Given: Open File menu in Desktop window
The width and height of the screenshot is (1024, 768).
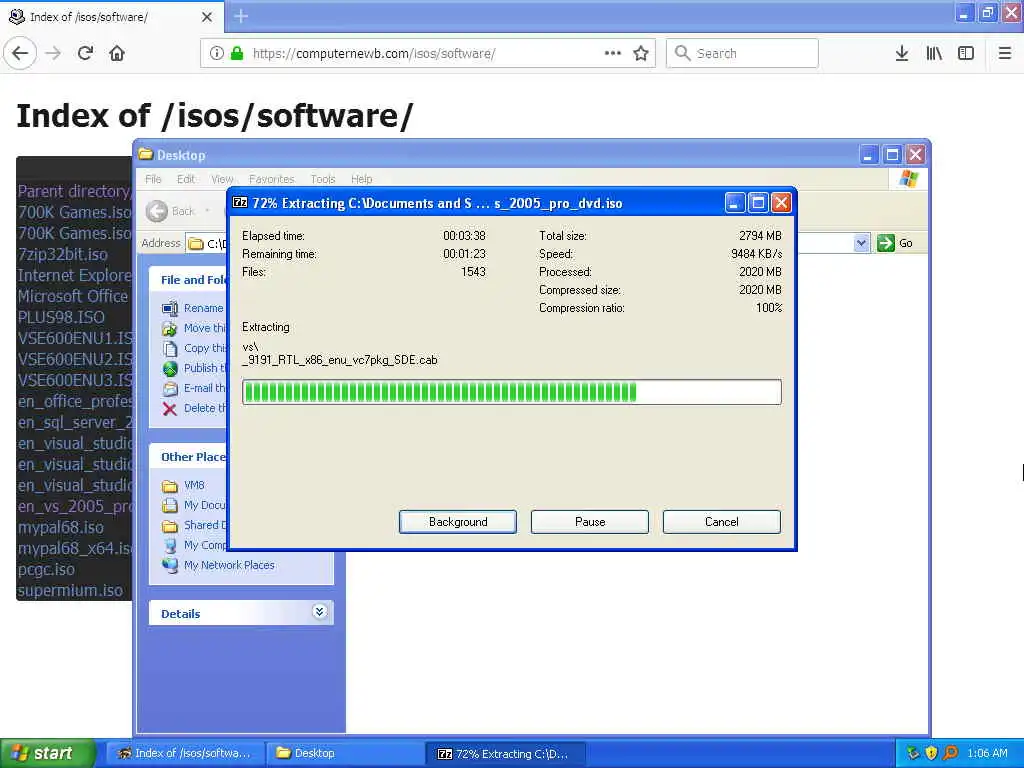Looking at the screenshot, I should point(153,179).
